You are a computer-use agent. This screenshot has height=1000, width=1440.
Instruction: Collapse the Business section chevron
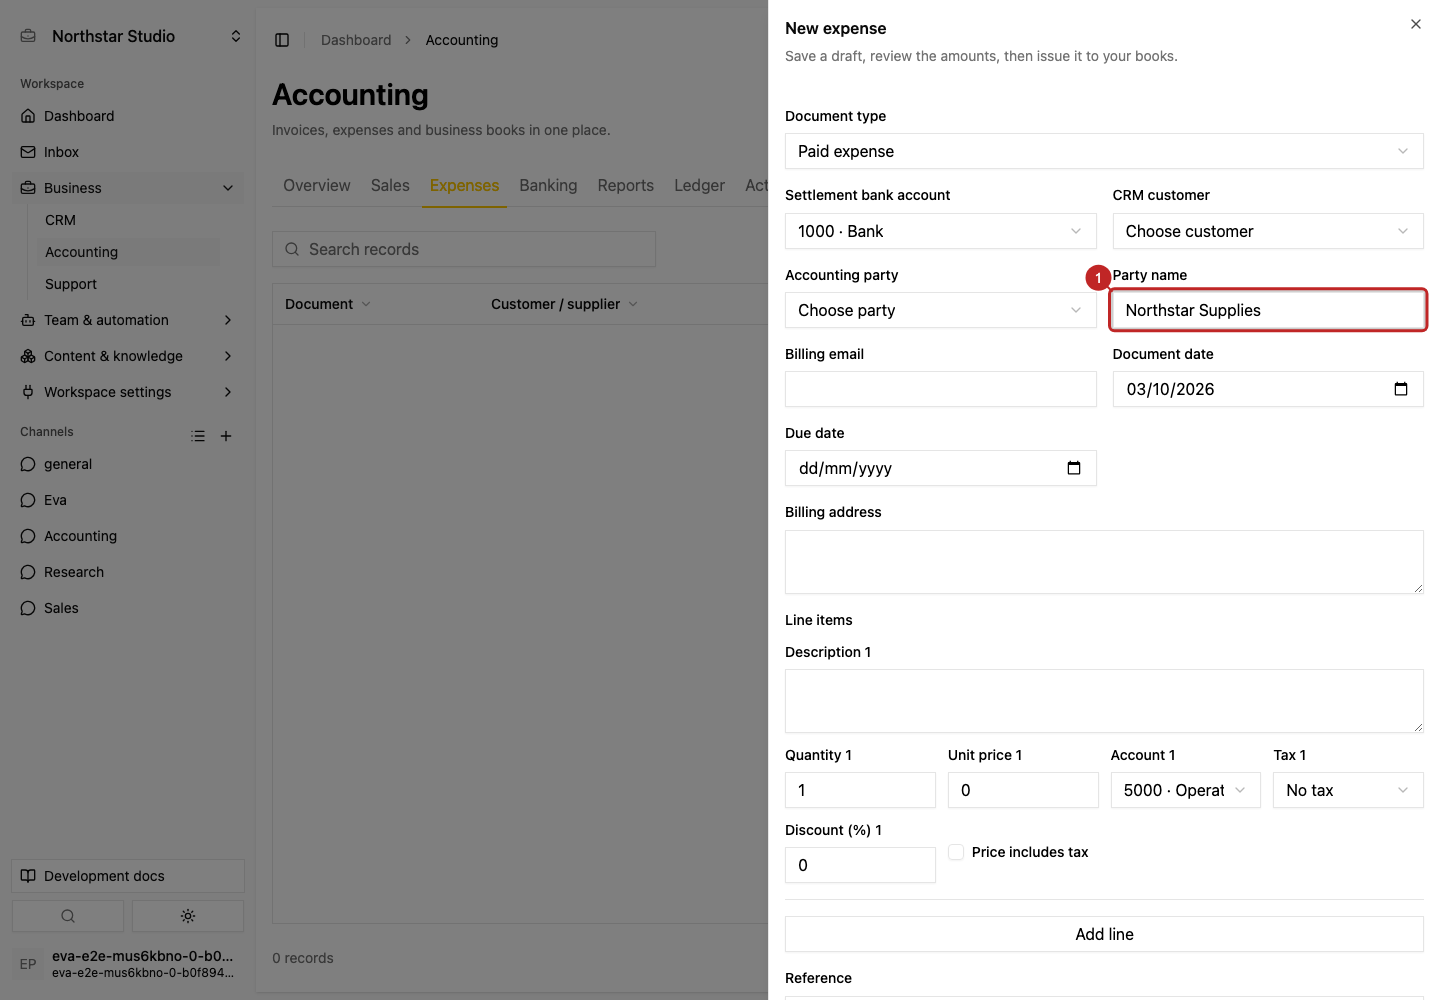[x=228, y=188]
